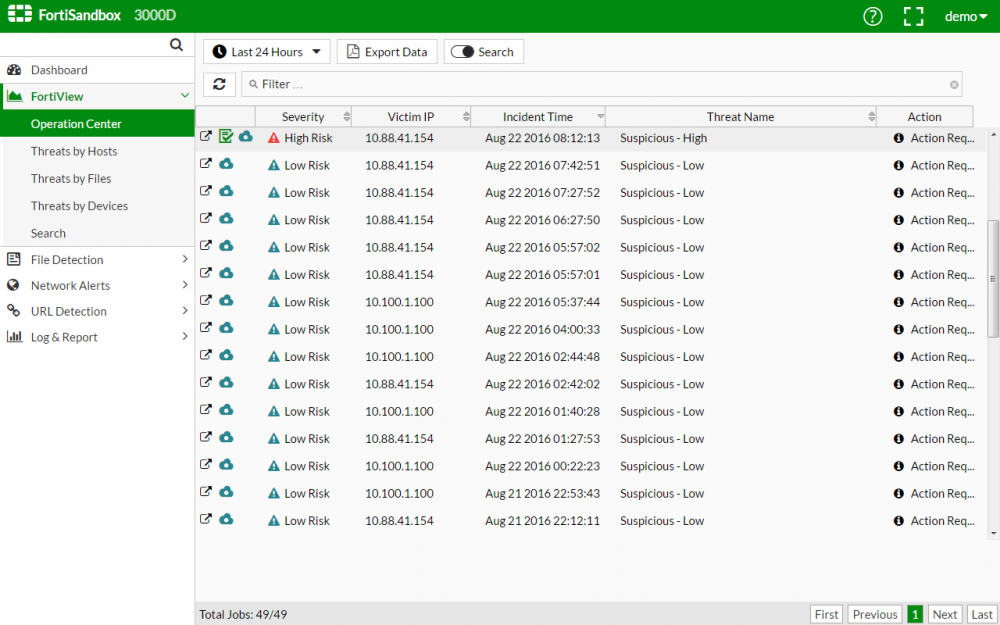Sort by the Victim IP column
This screenshot has width=1000, height=625.
pyautogui.click(x=411, y=117)
